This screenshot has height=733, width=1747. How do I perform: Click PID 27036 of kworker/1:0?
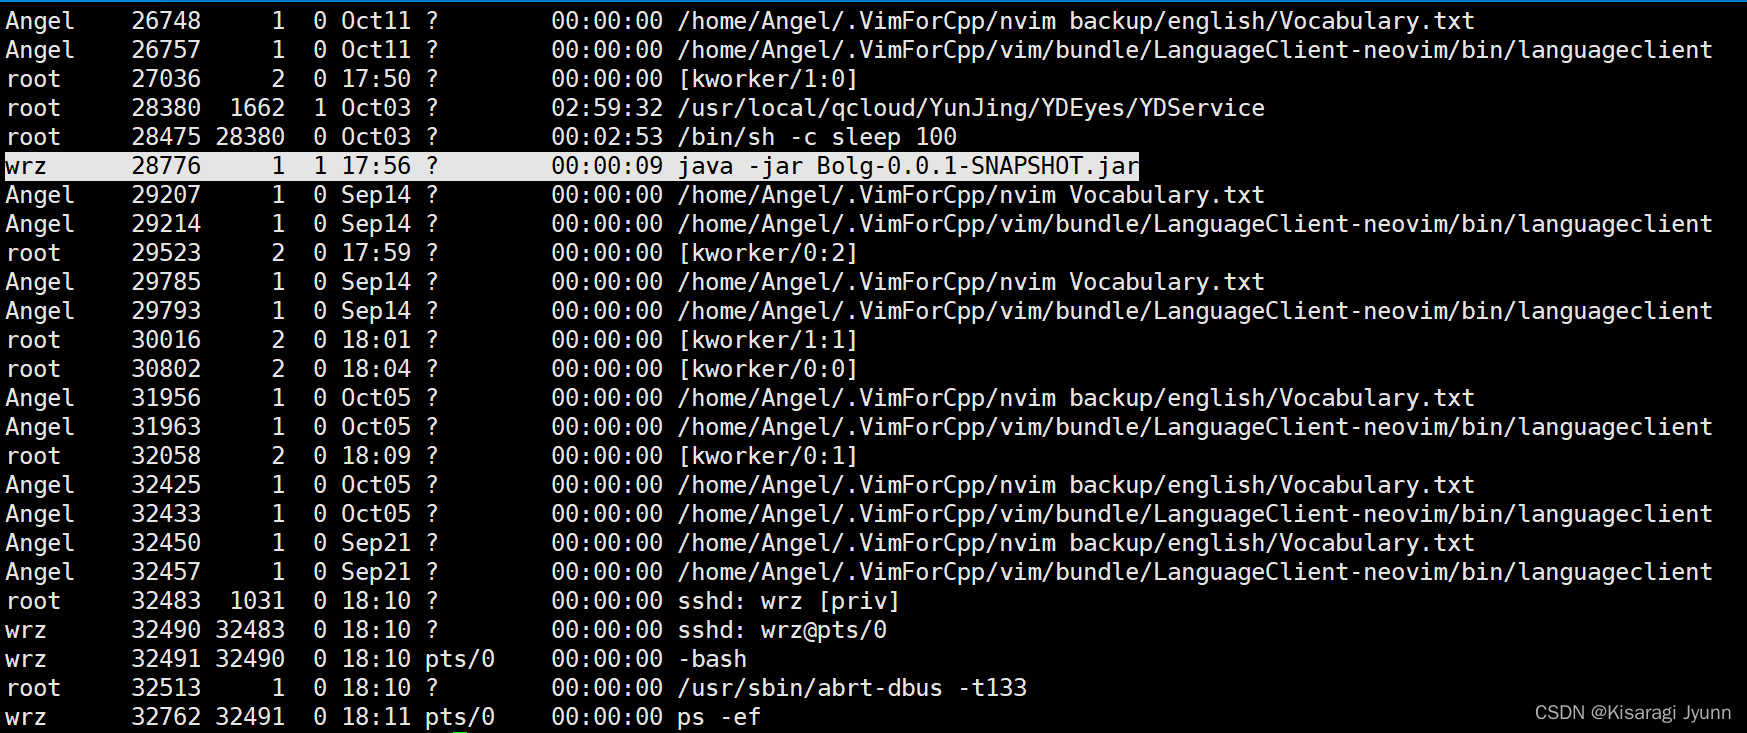(x=166, y=79)
